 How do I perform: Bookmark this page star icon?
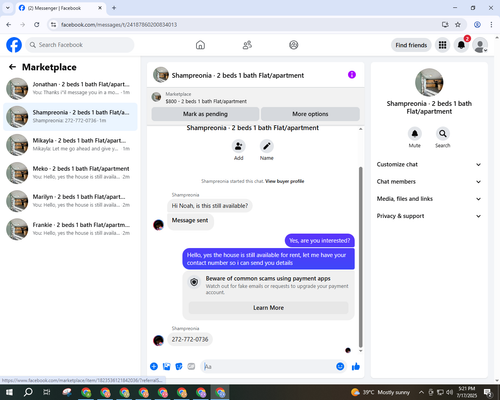(458, 25)
